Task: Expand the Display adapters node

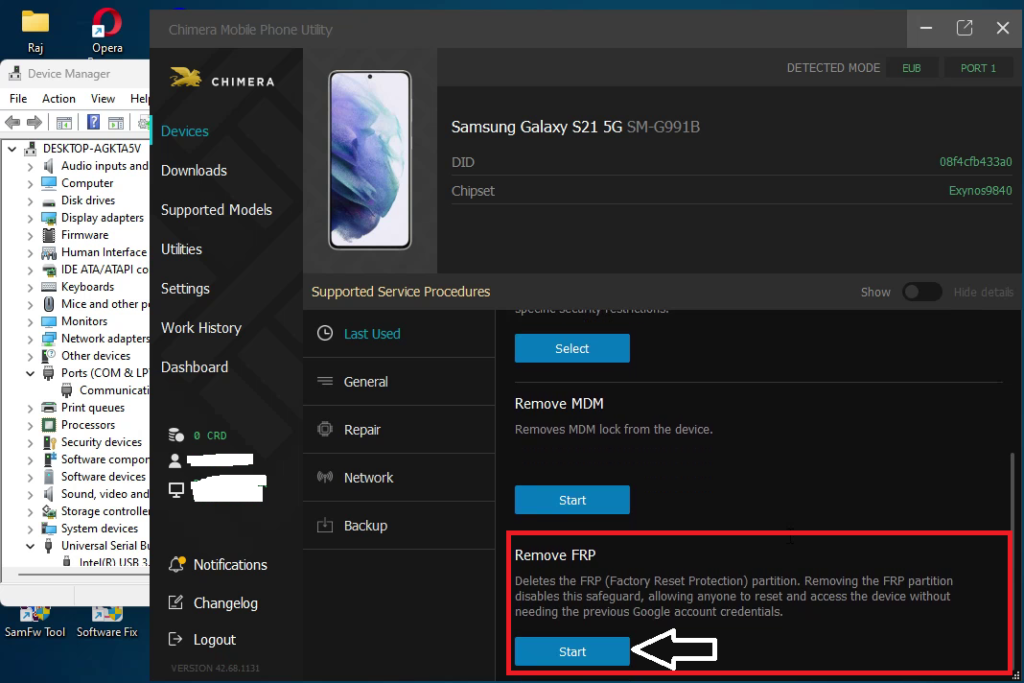Action: pos(30,218)
